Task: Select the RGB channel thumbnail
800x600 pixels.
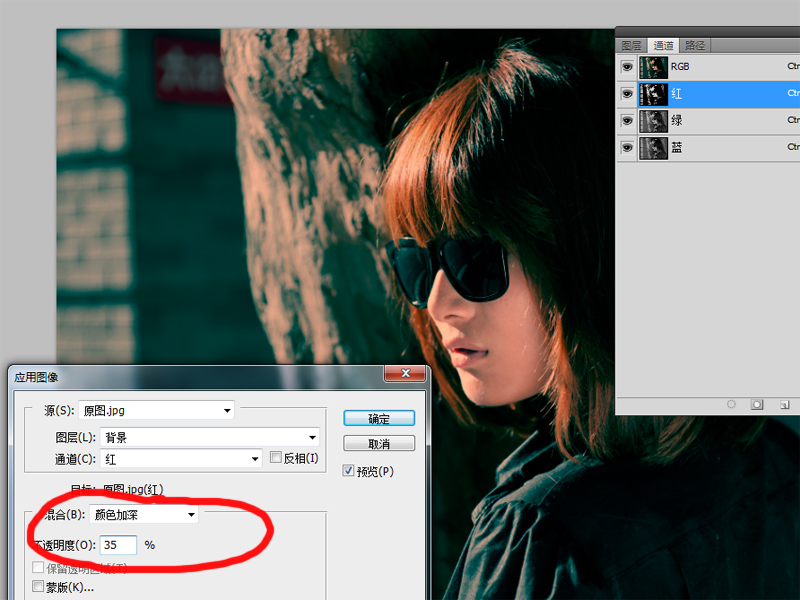Action: coord(653,67)
